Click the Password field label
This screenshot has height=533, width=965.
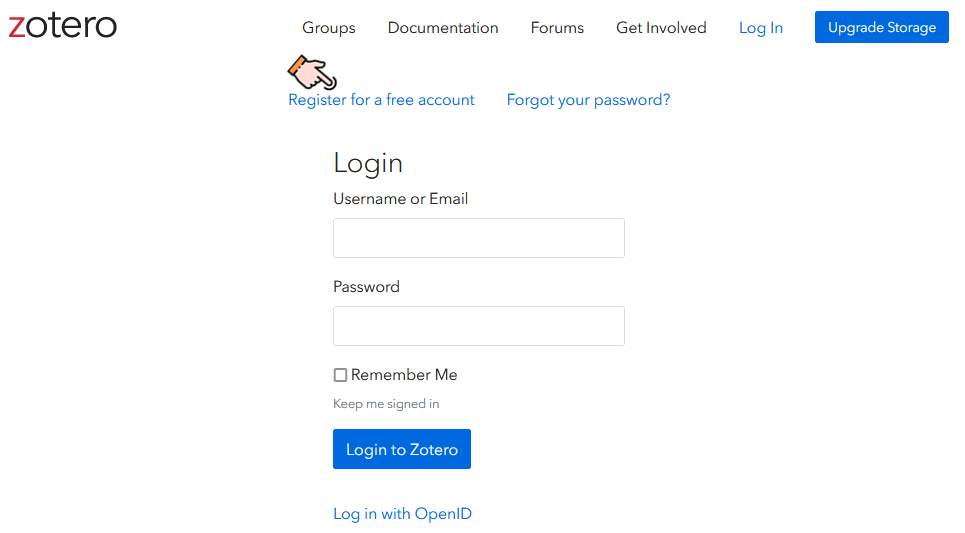[366, 287]
